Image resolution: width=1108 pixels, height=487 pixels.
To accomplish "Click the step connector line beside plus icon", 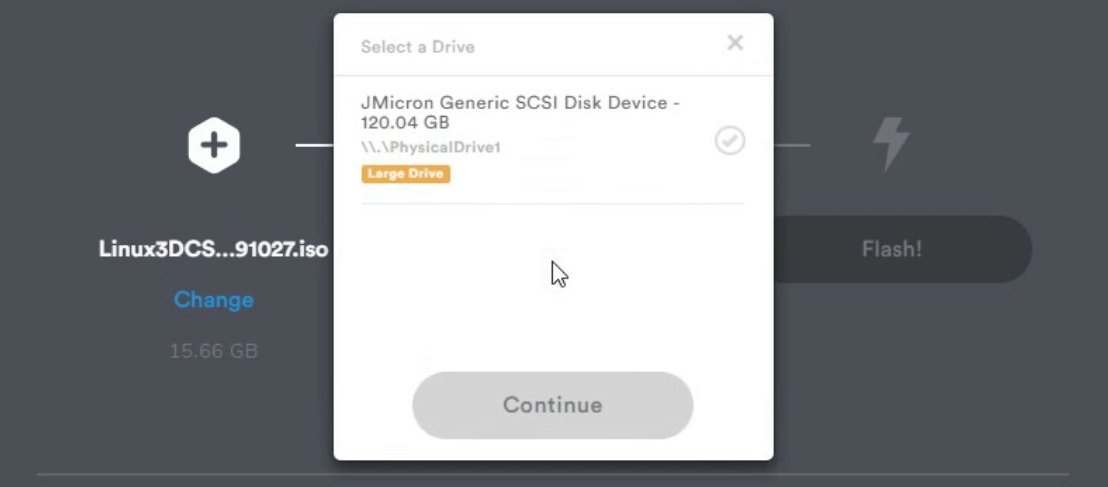I will click(x=314, y=146).
